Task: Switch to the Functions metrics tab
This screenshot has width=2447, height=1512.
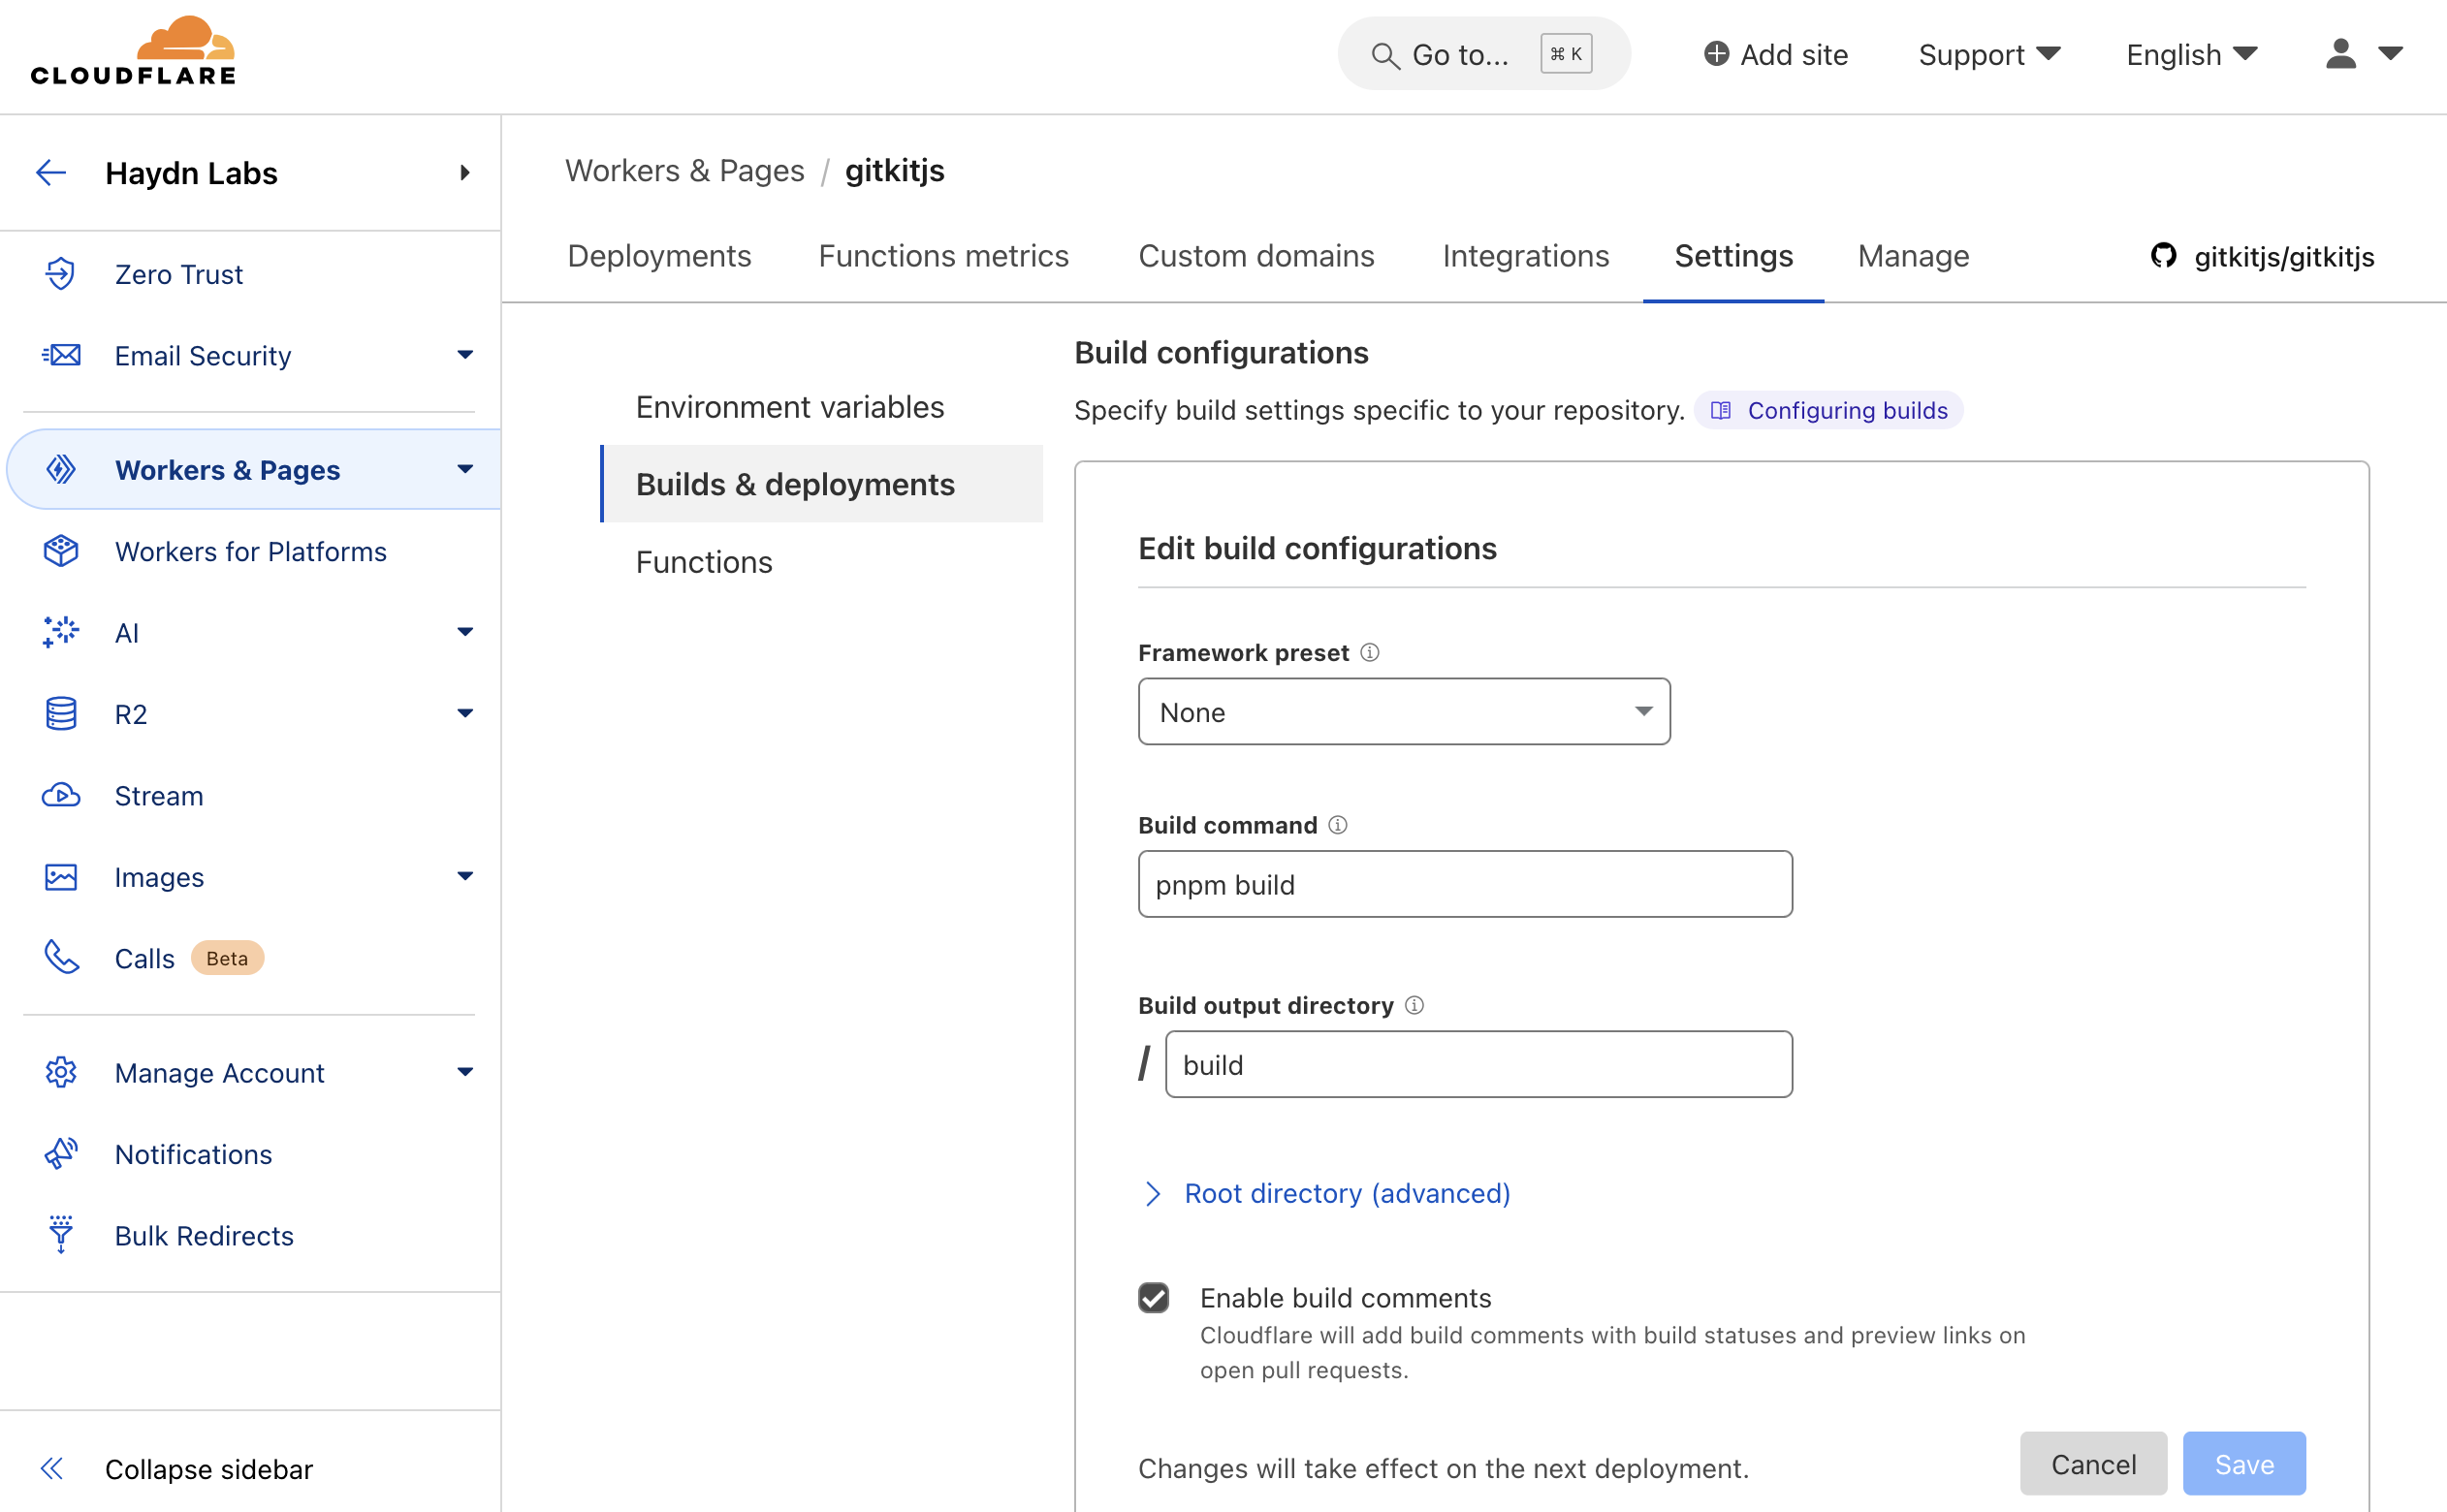Action: click(943, 256)
